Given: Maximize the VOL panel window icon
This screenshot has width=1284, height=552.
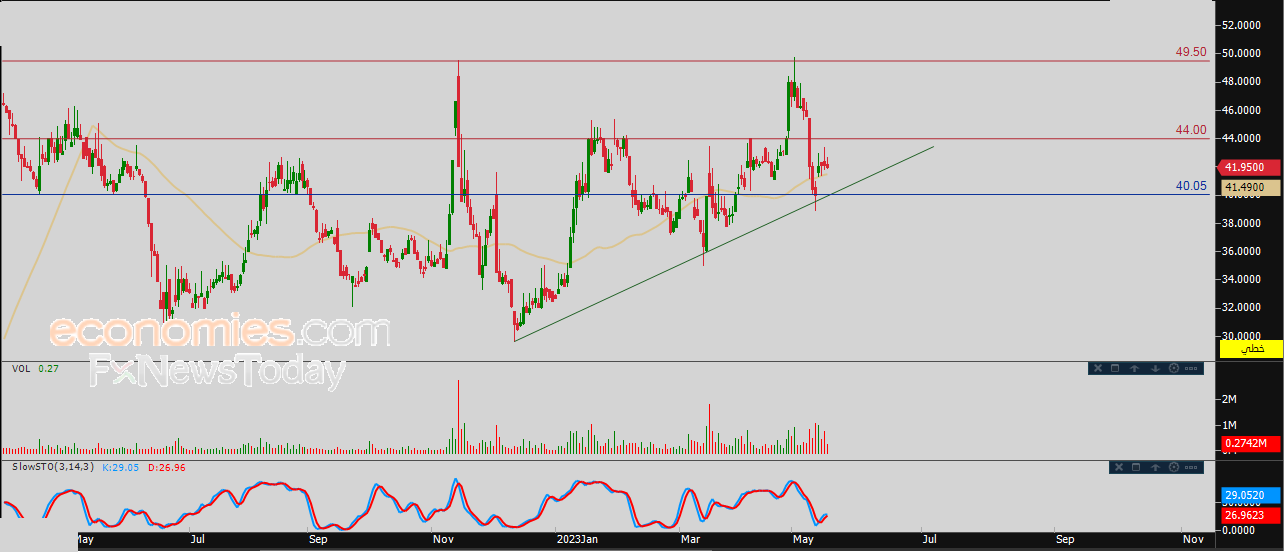Looking at the screenshot, I should coord(1115,368).
